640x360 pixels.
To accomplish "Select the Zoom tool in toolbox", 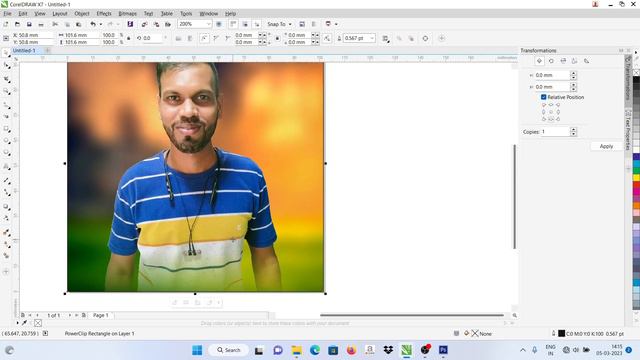I will (x=6, y=91).
